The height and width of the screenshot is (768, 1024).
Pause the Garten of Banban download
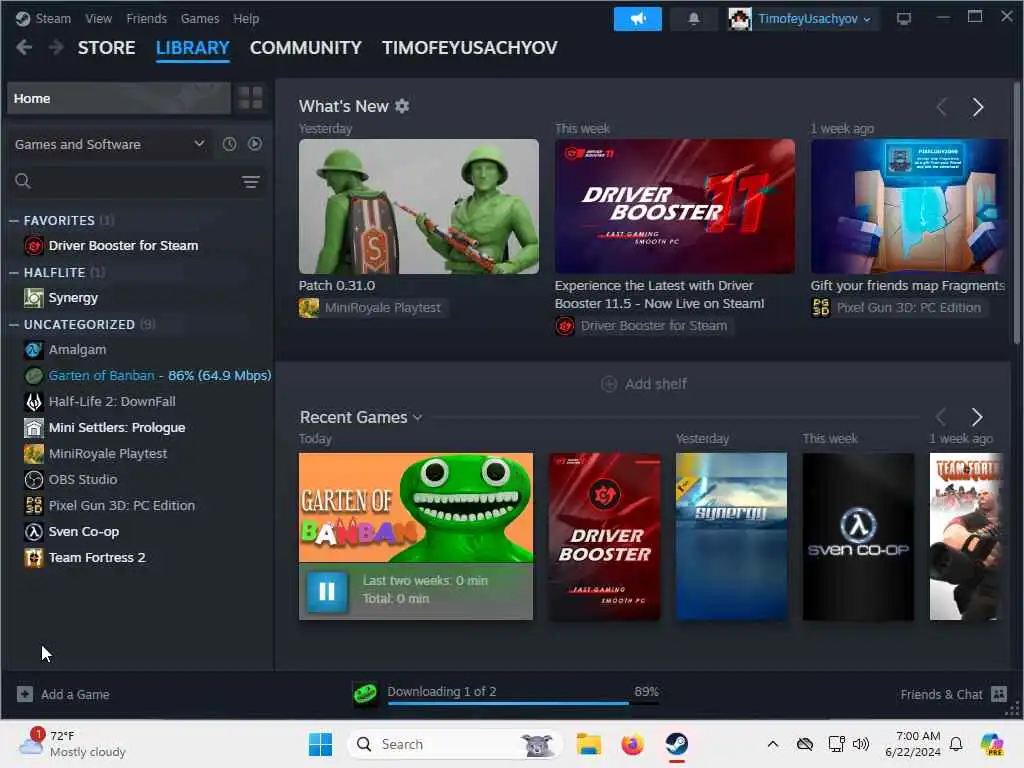click(327, 591)
